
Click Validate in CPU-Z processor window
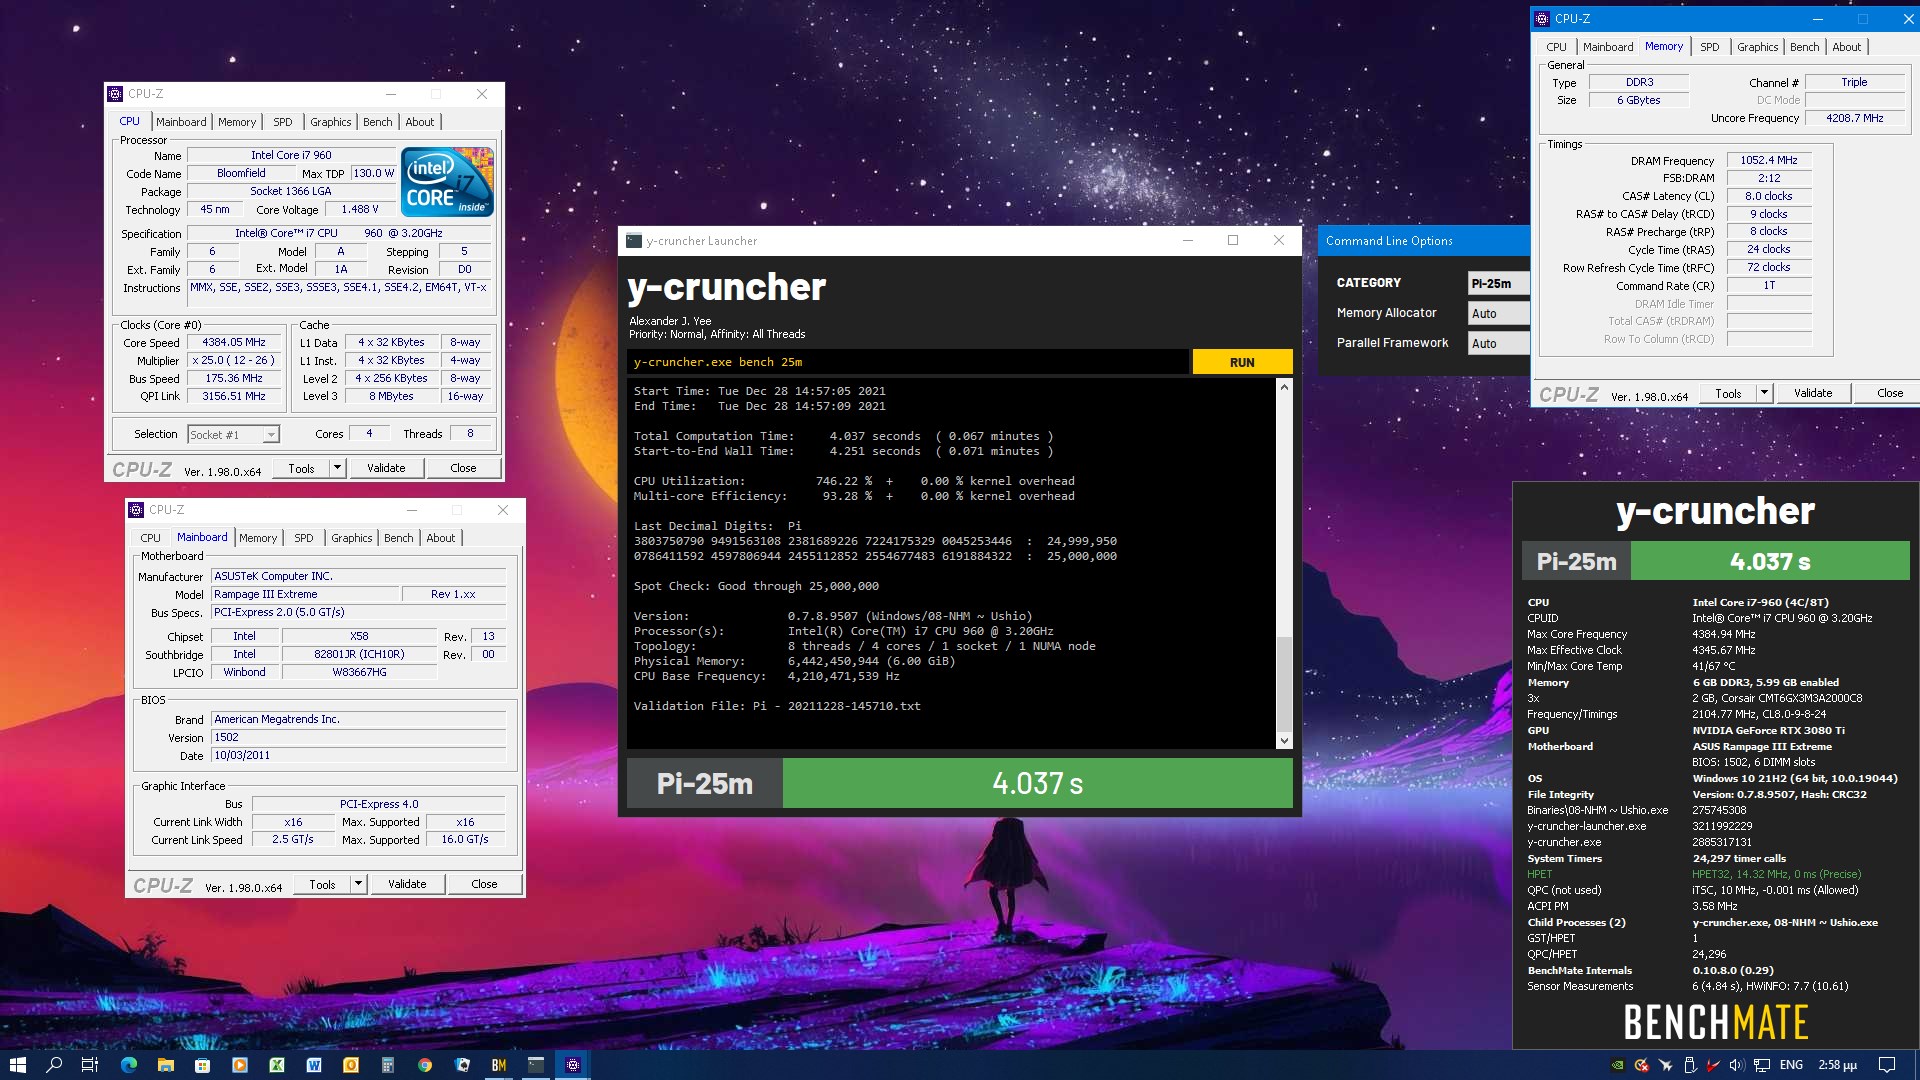pos(386,468)
